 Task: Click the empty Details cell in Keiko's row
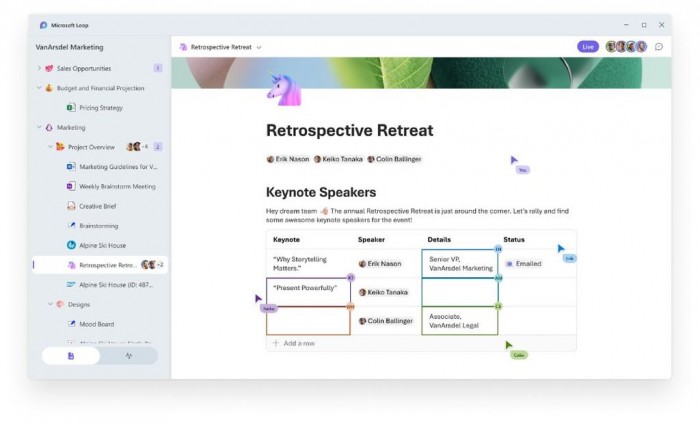460,292
